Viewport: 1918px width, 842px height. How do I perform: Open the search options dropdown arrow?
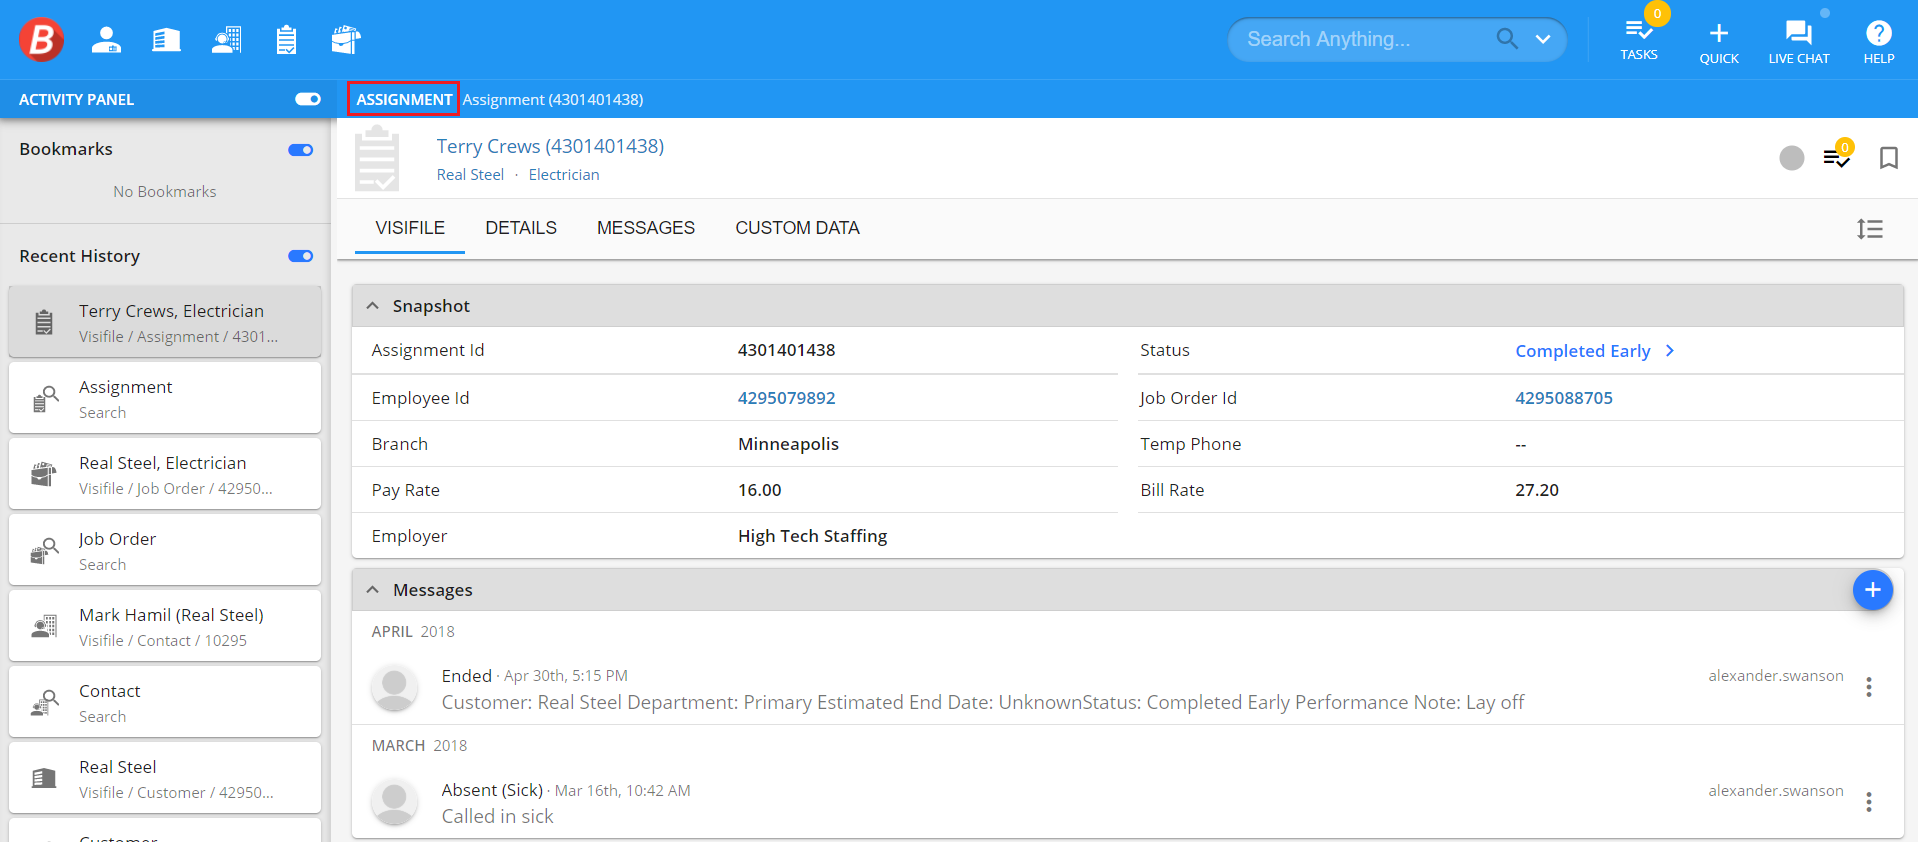[x=1543, y=40]
